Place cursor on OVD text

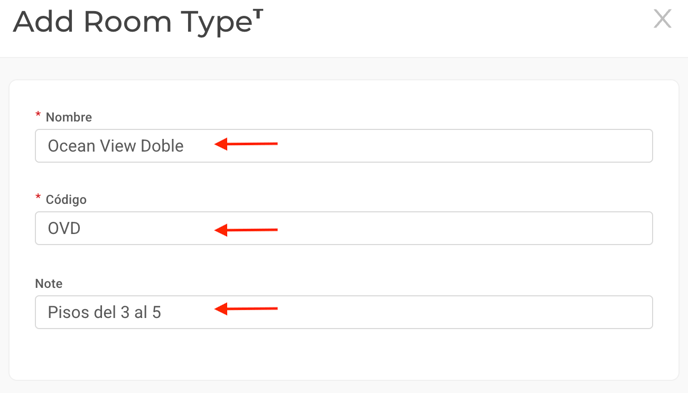[64, 228]
